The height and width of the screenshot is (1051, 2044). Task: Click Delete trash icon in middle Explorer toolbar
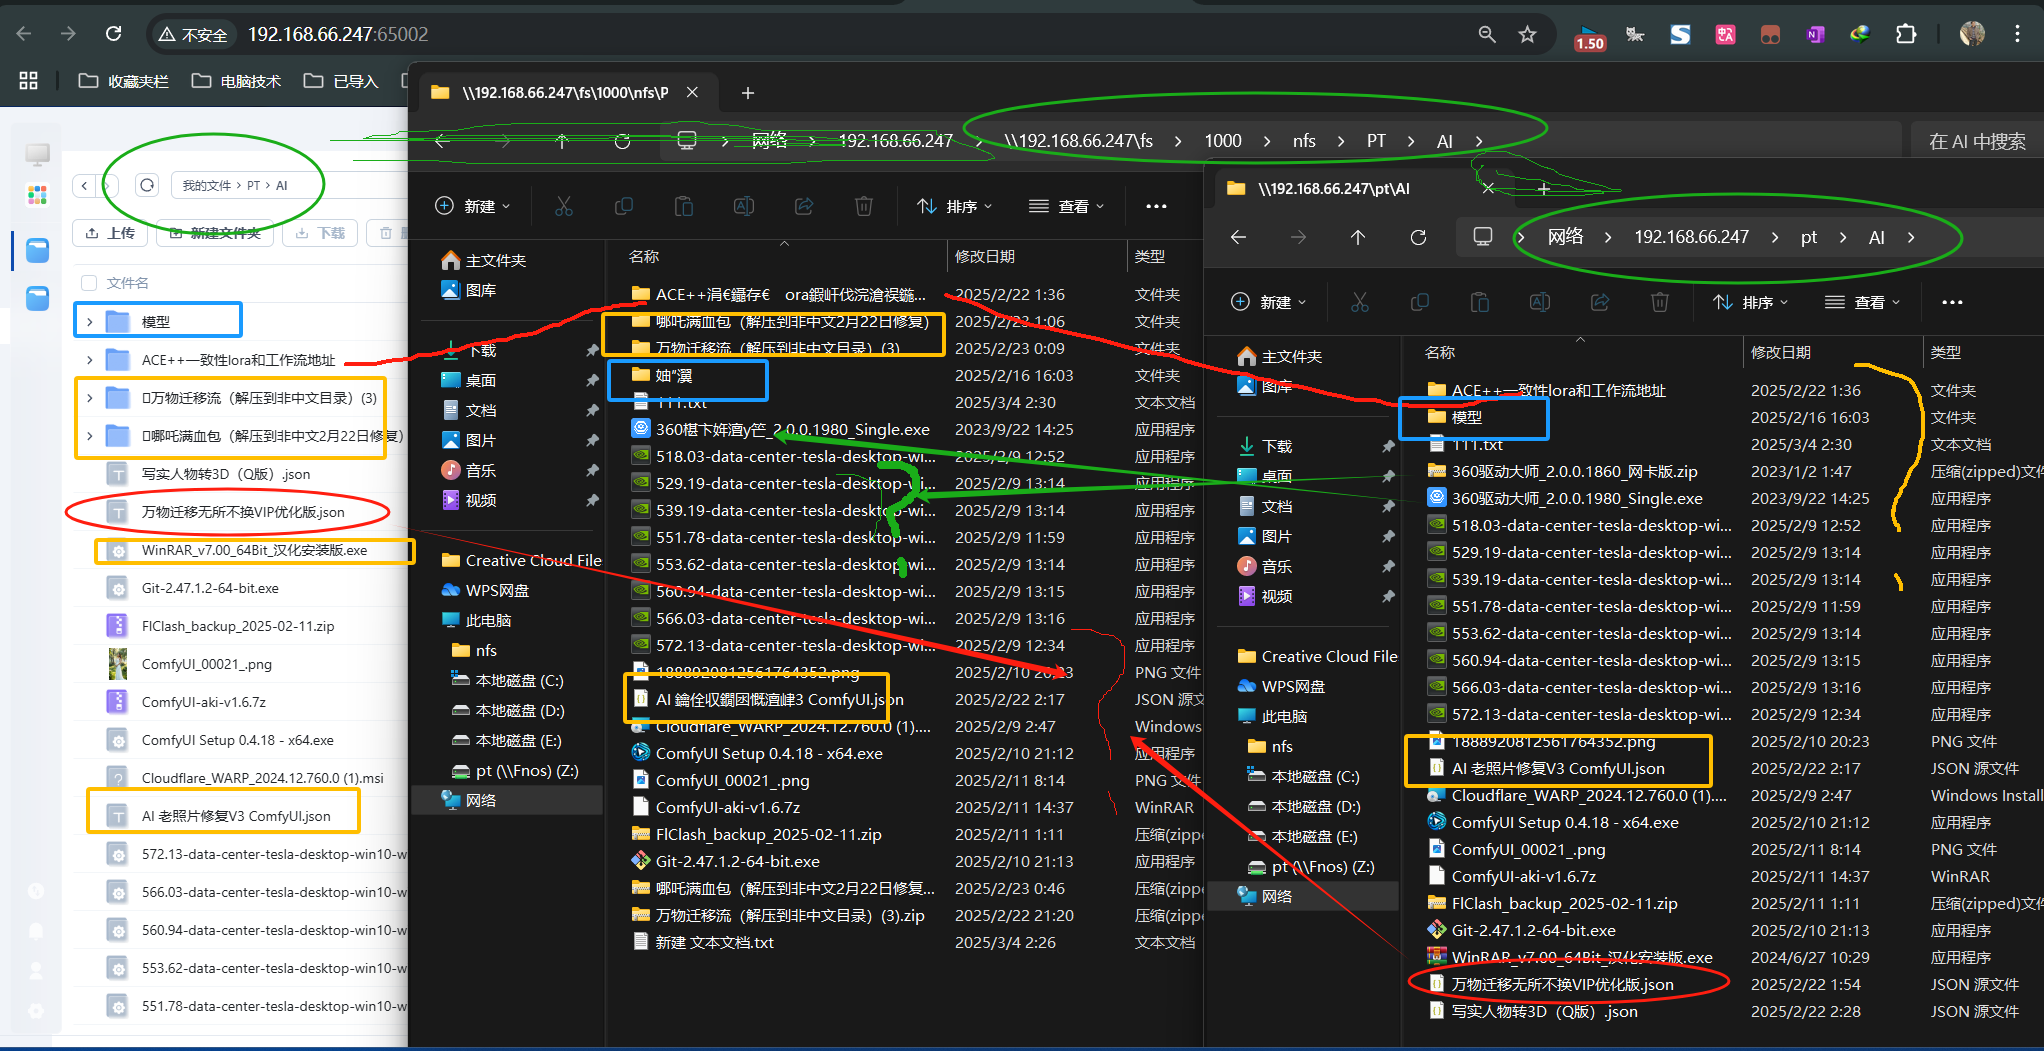click(x=864, y=206)
